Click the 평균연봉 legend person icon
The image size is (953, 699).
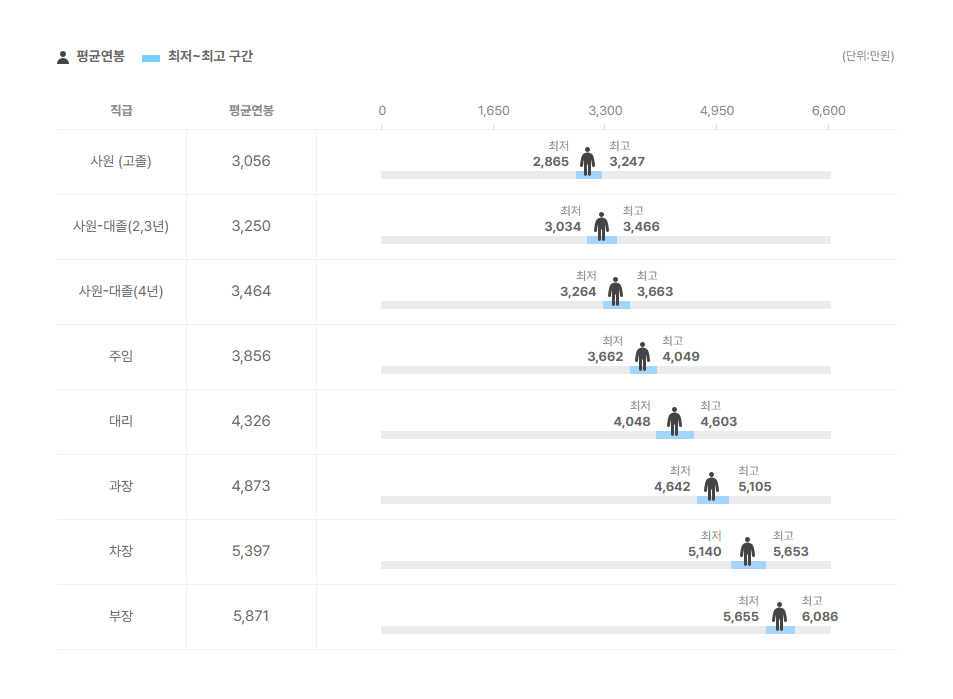pyautogui.click(x=63, y=57)
